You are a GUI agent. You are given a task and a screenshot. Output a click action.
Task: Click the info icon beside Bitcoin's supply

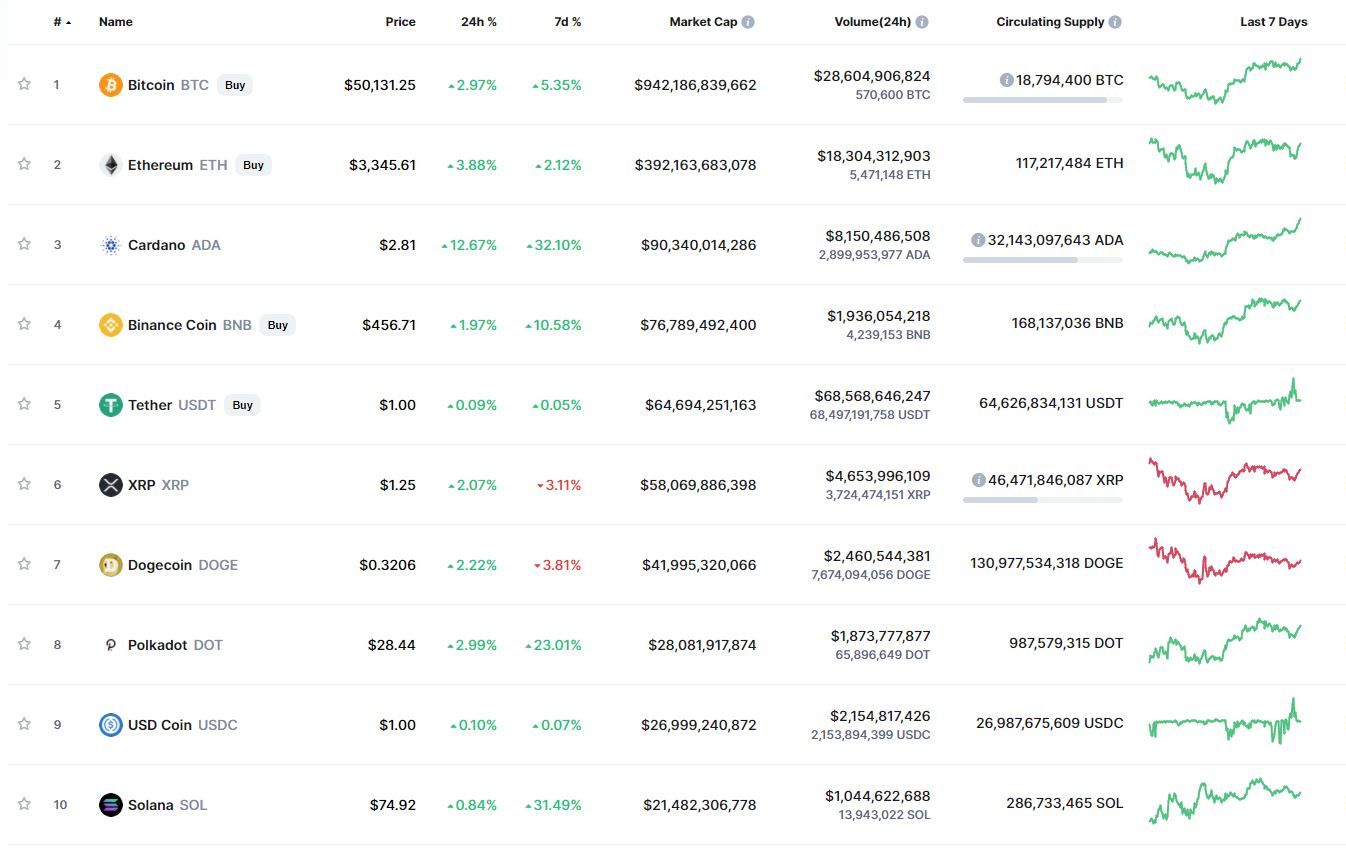[x=1006, y=80]
